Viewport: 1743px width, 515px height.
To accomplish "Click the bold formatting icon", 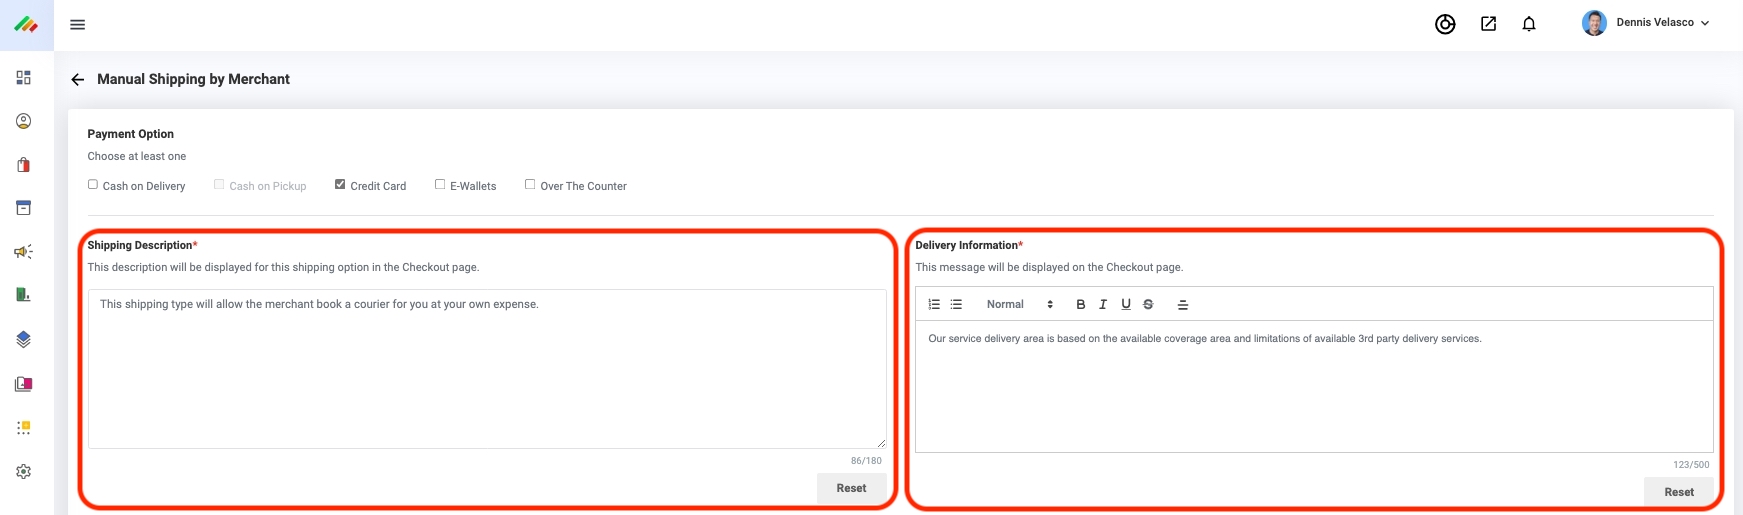I will [1080, 305].
